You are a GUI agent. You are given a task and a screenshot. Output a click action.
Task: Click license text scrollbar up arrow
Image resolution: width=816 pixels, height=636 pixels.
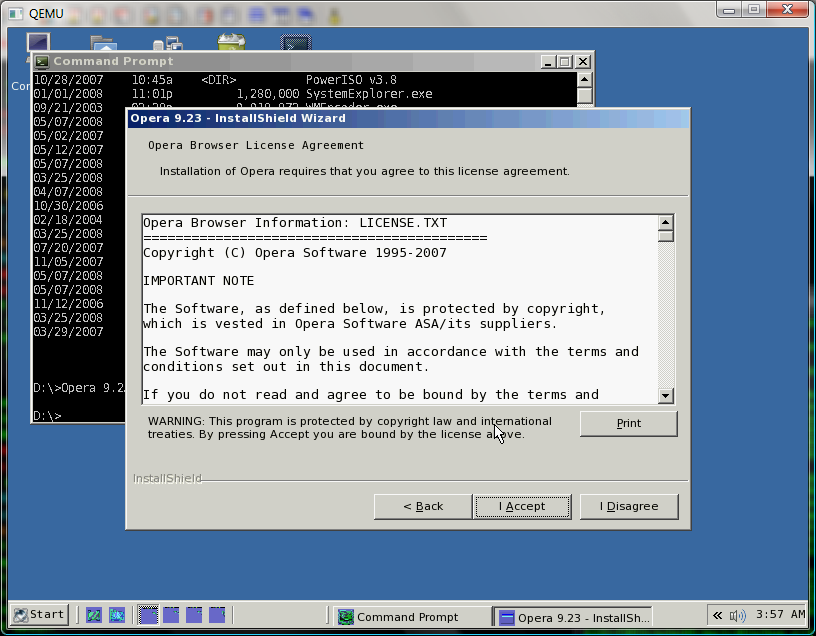[x=665, y=223]
